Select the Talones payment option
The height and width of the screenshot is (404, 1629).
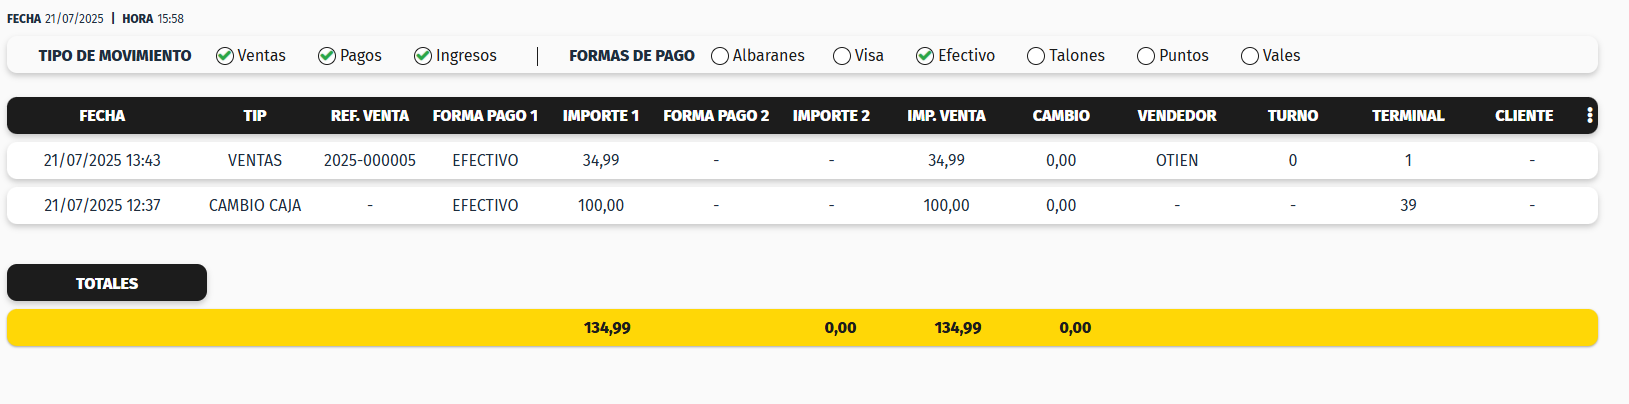click(1036, 56)
